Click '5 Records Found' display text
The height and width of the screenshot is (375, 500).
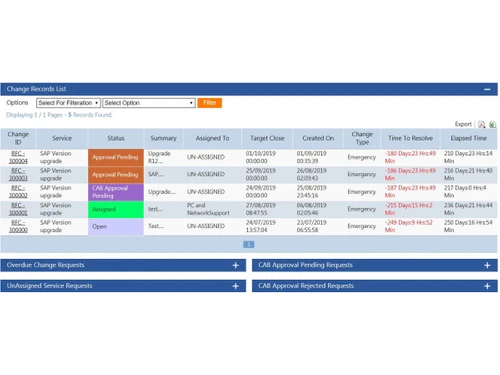tap(90, 115)
